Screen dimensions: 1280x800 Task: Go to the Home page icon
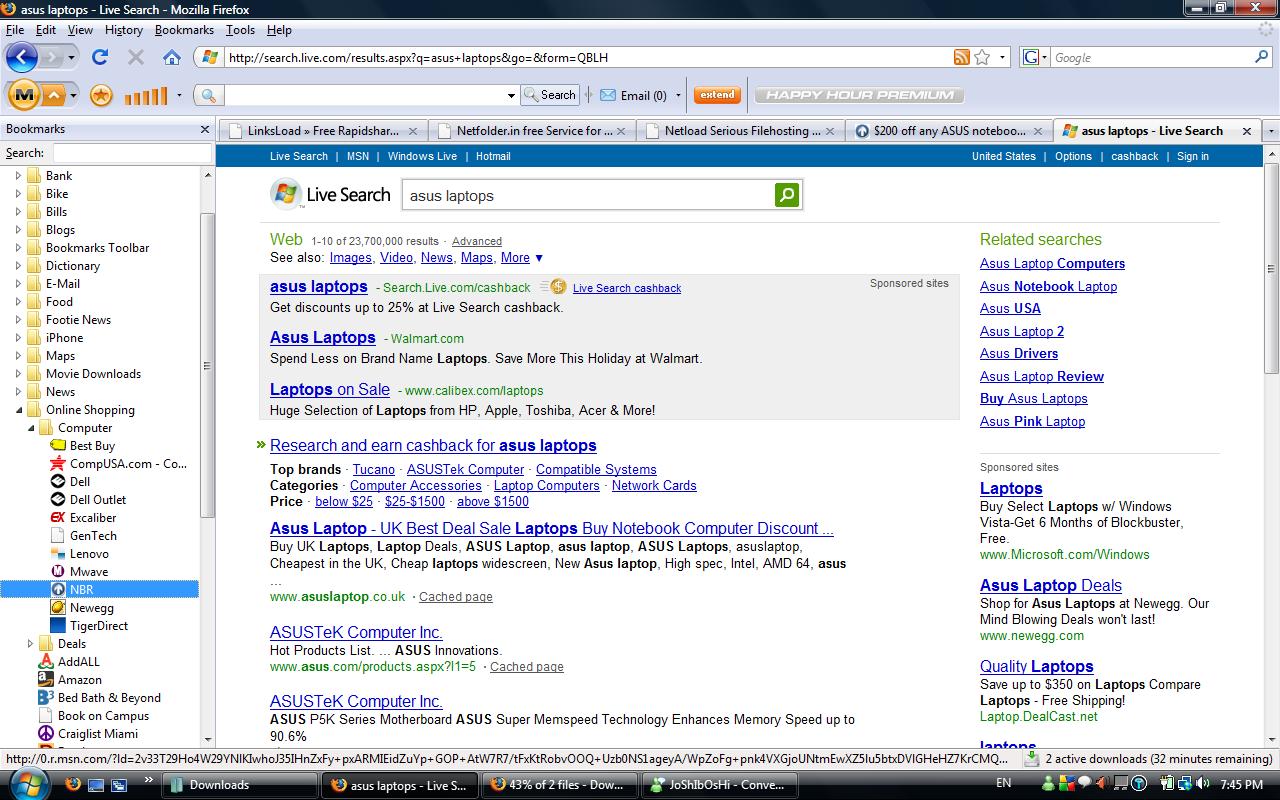pos(172,57)
